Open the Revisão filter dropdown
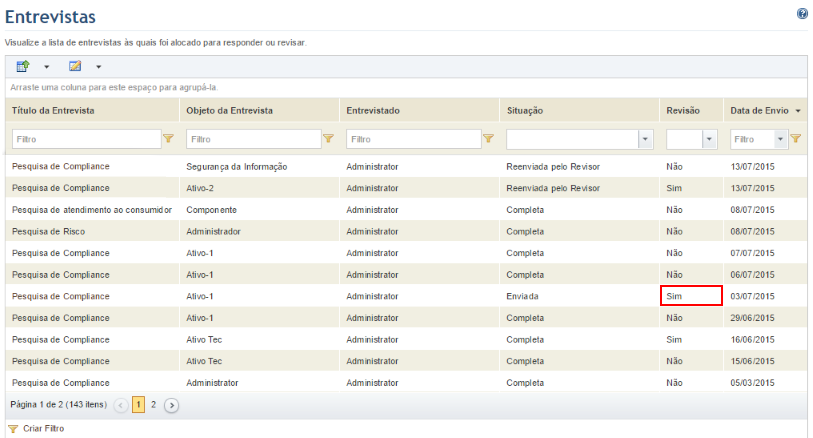This screenshot has width=813, height=438. (709, 139)
